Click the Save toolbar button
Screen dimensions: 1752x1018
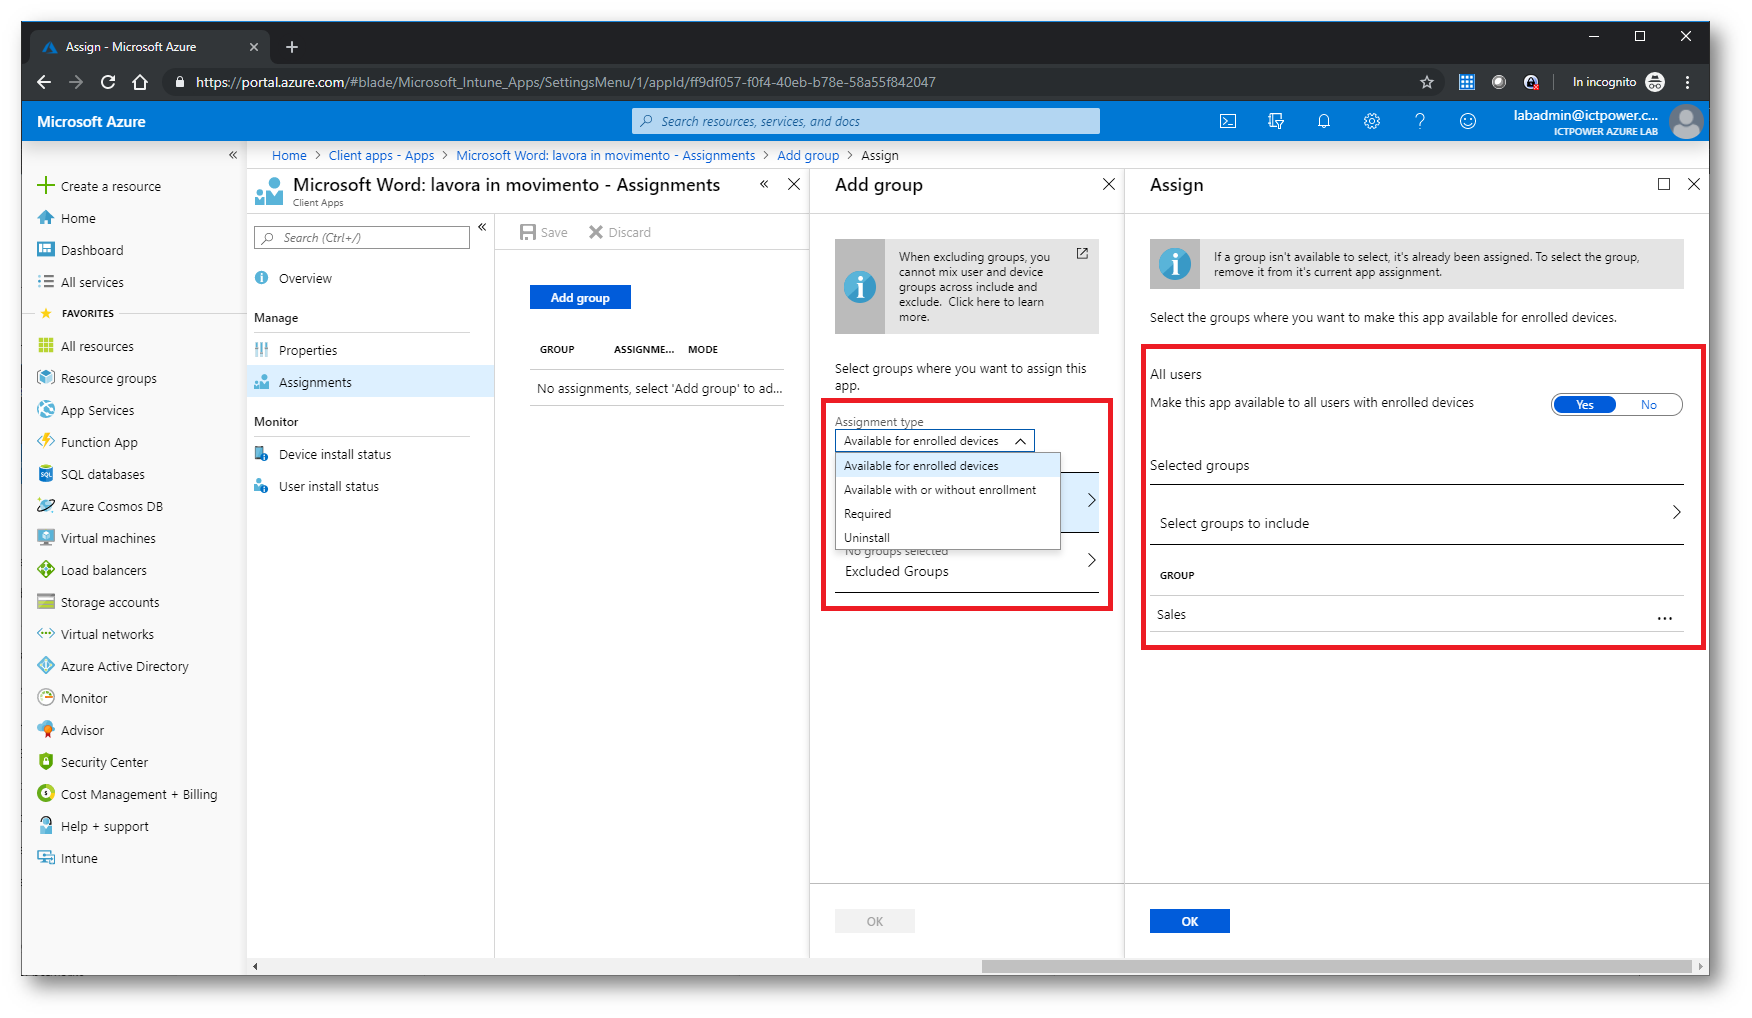click(544, 232)
